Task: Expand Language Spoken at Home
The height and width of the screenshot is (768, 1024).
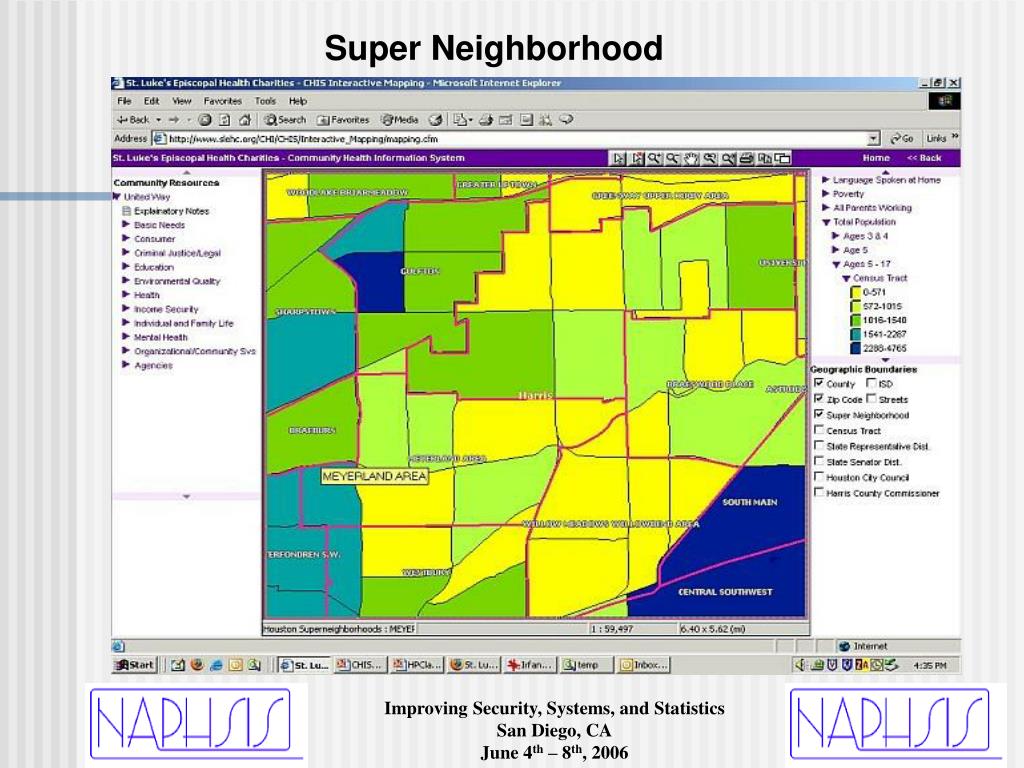Action: (825, 179)
